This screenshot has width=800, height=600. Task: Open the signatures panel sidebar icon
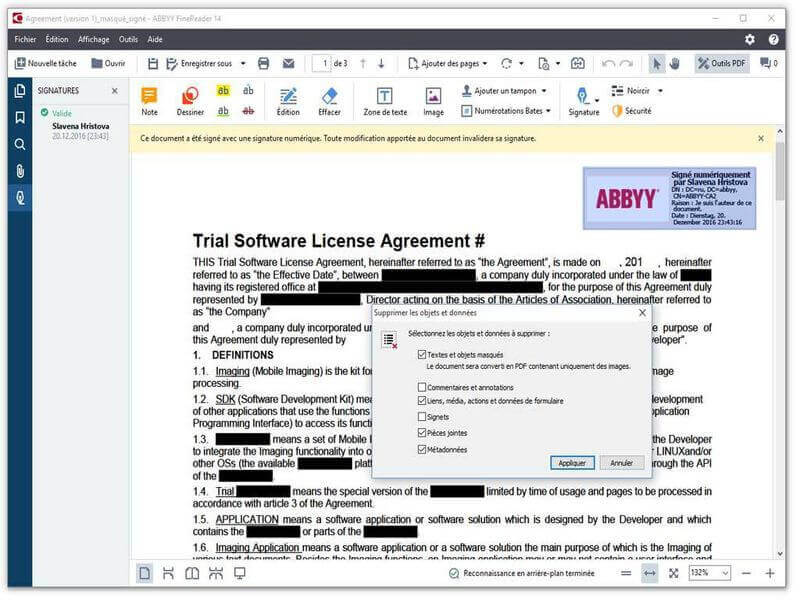pyautogui.click(x=20, y=198)
